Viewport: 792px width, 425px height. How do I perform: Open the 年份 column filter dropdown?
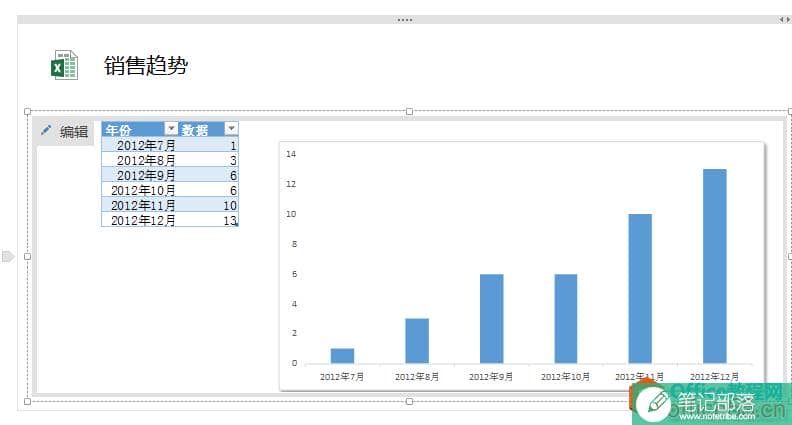coord(171,129)
